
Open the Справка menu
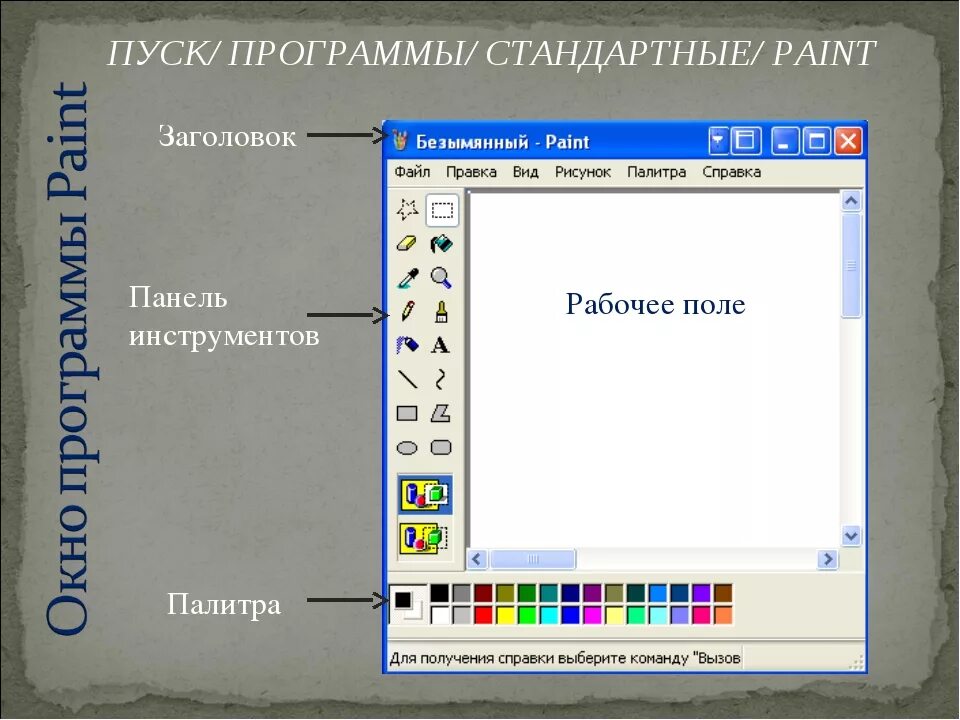tap(732, 172)
